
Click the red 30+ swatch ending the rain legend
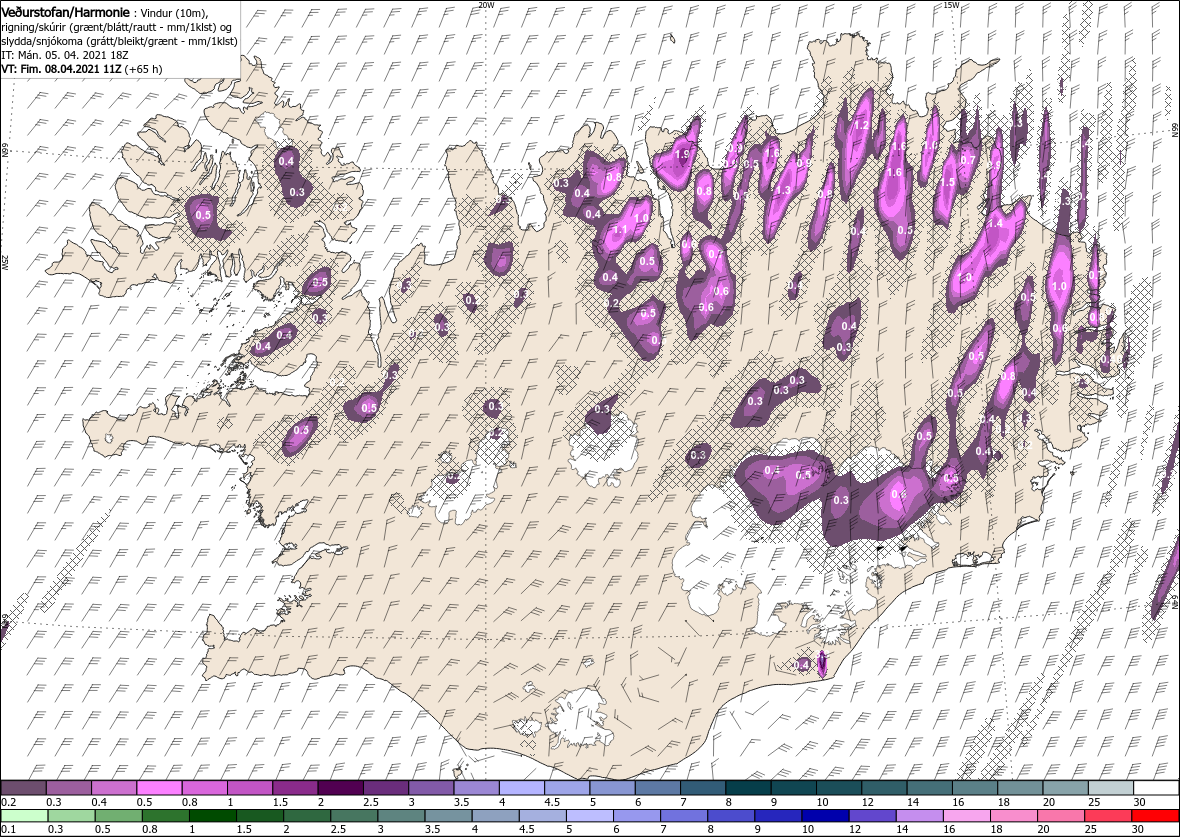1155,817
